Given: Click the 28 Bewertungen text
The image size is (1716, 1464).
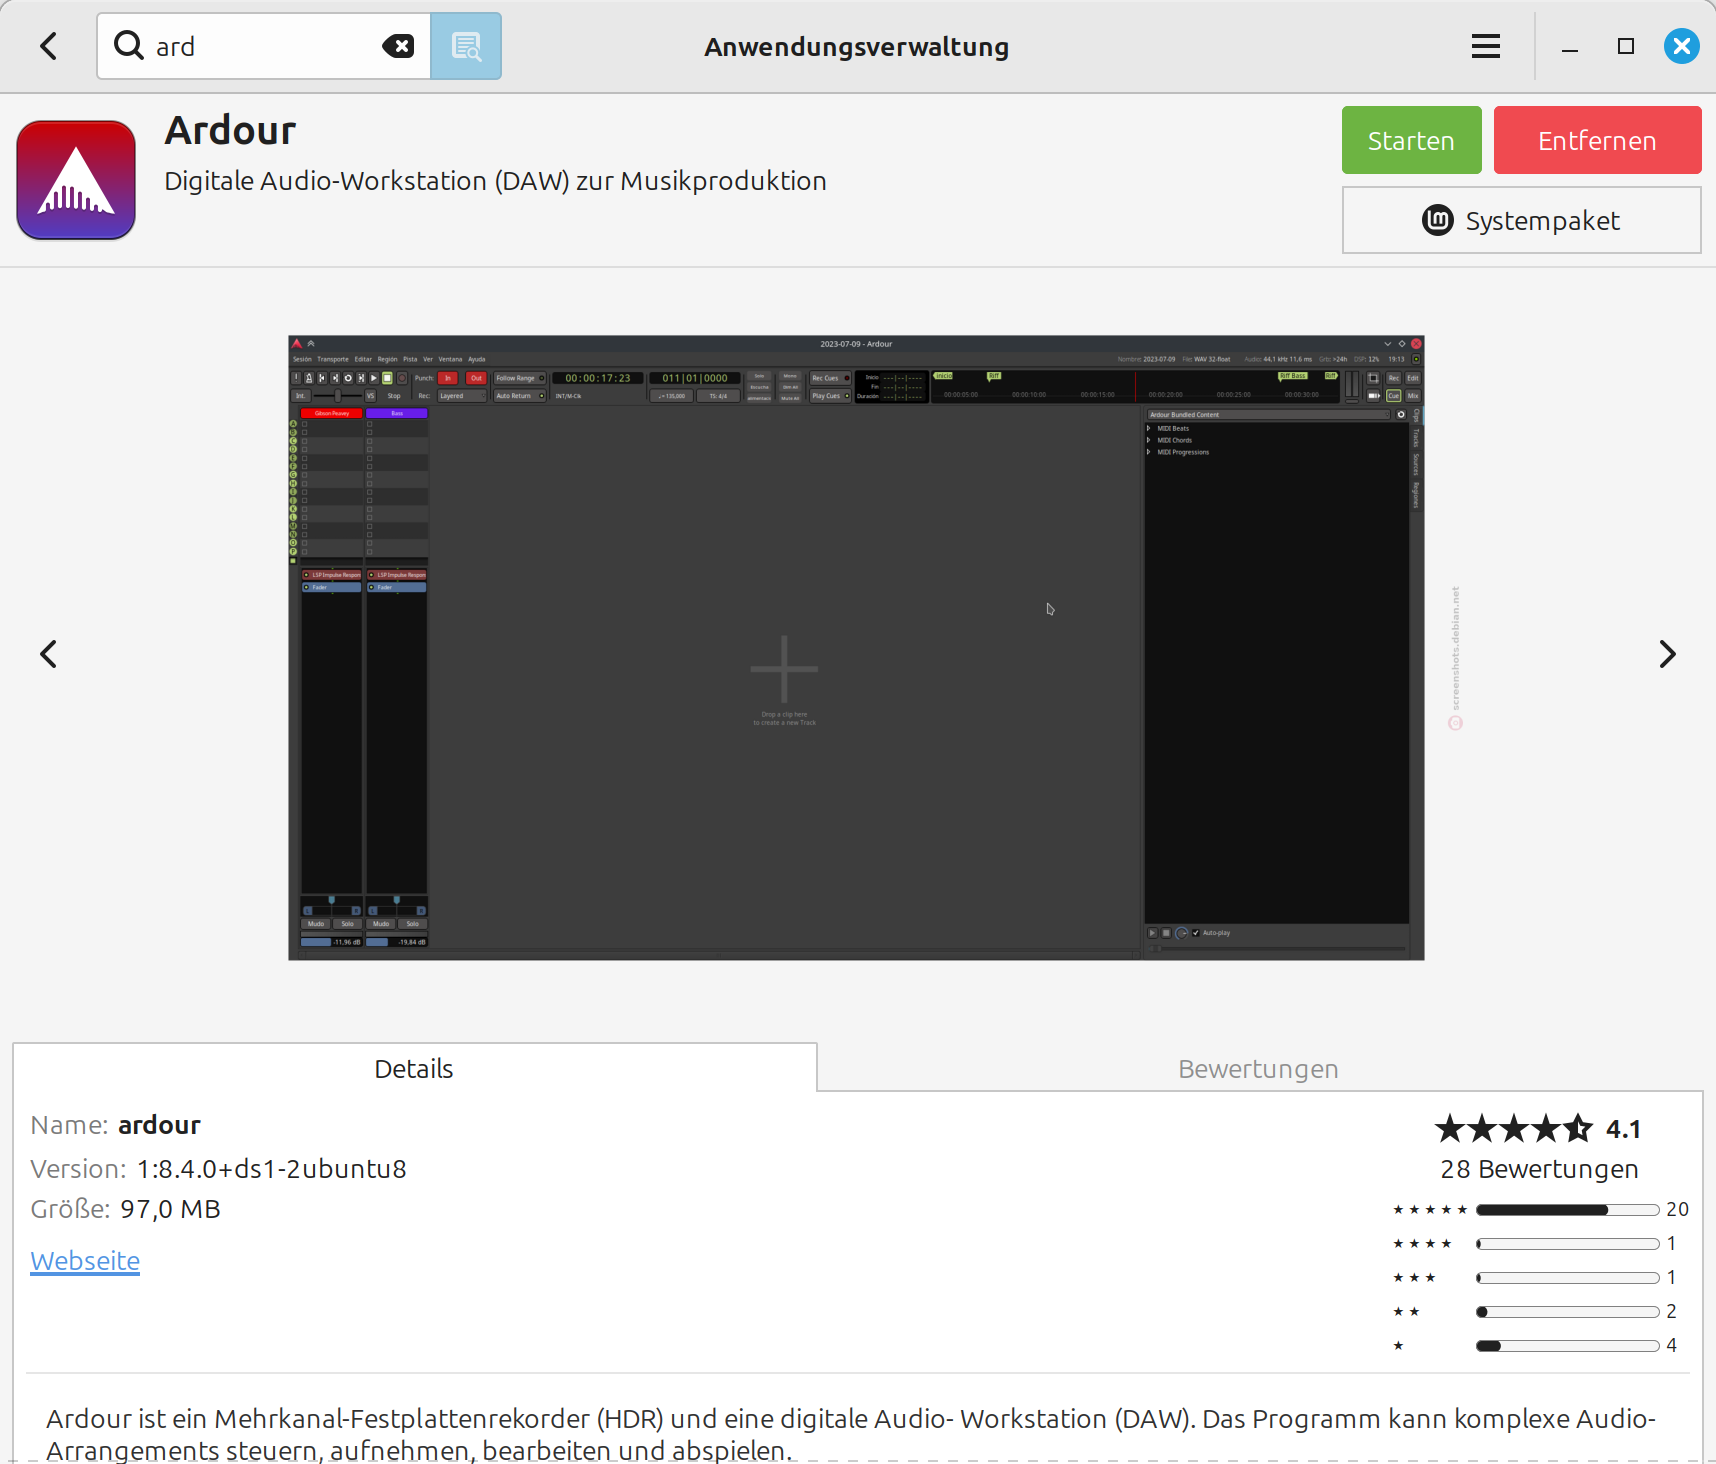Looking at the screenshot, I should [x=1539, y=1168].
